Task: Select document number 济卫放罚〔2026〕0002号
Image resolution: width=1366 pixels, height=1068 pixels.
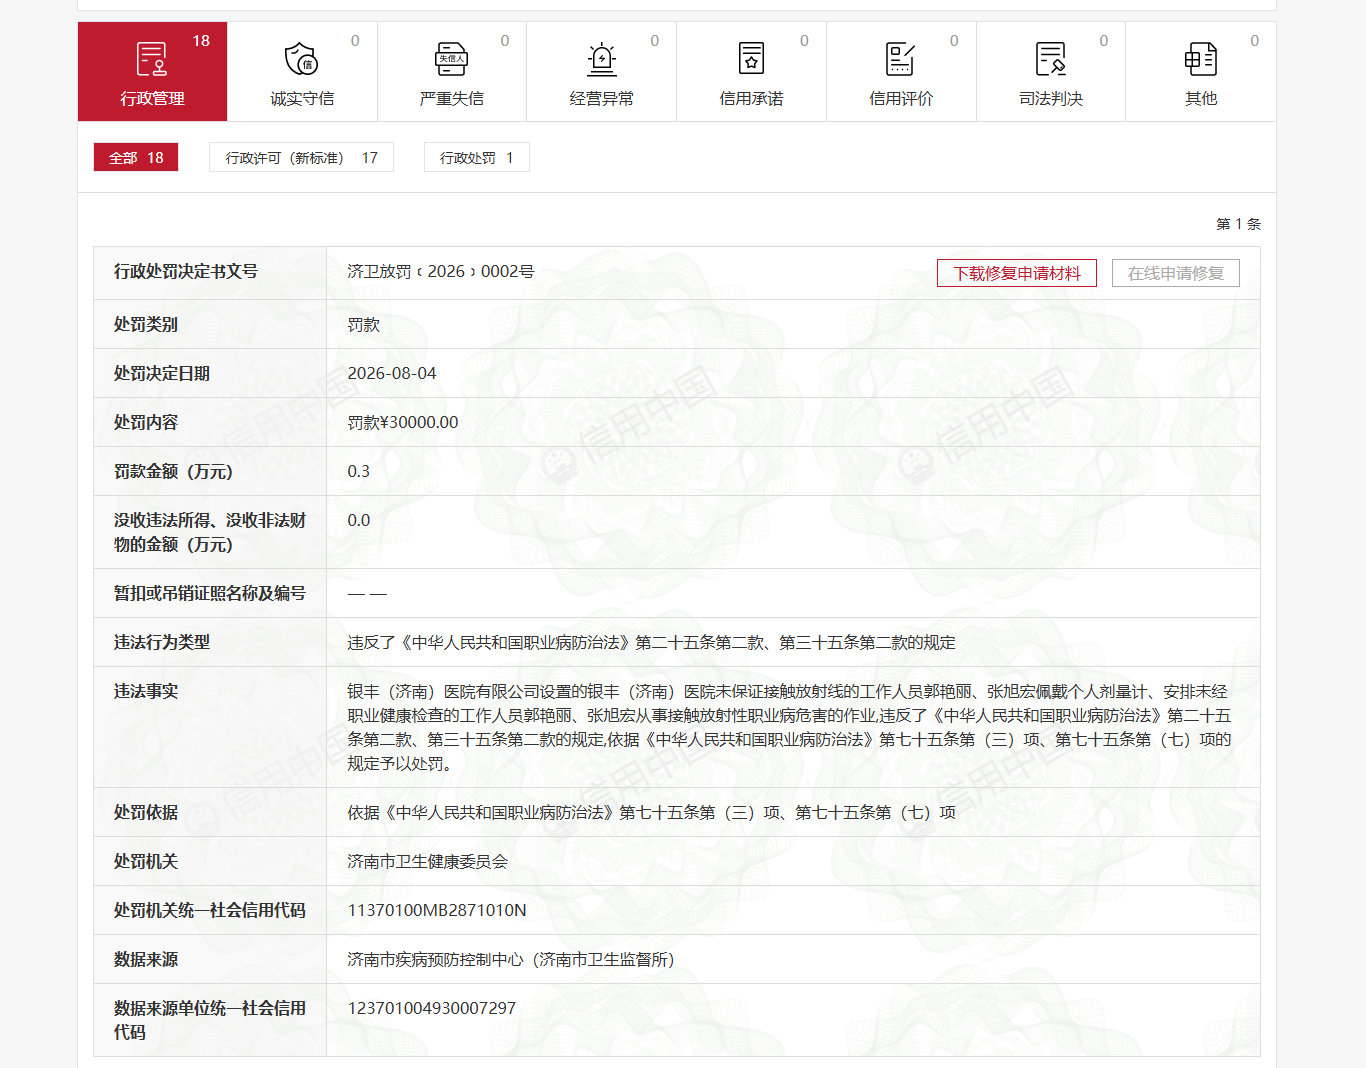Action: (x=441, y=272)
